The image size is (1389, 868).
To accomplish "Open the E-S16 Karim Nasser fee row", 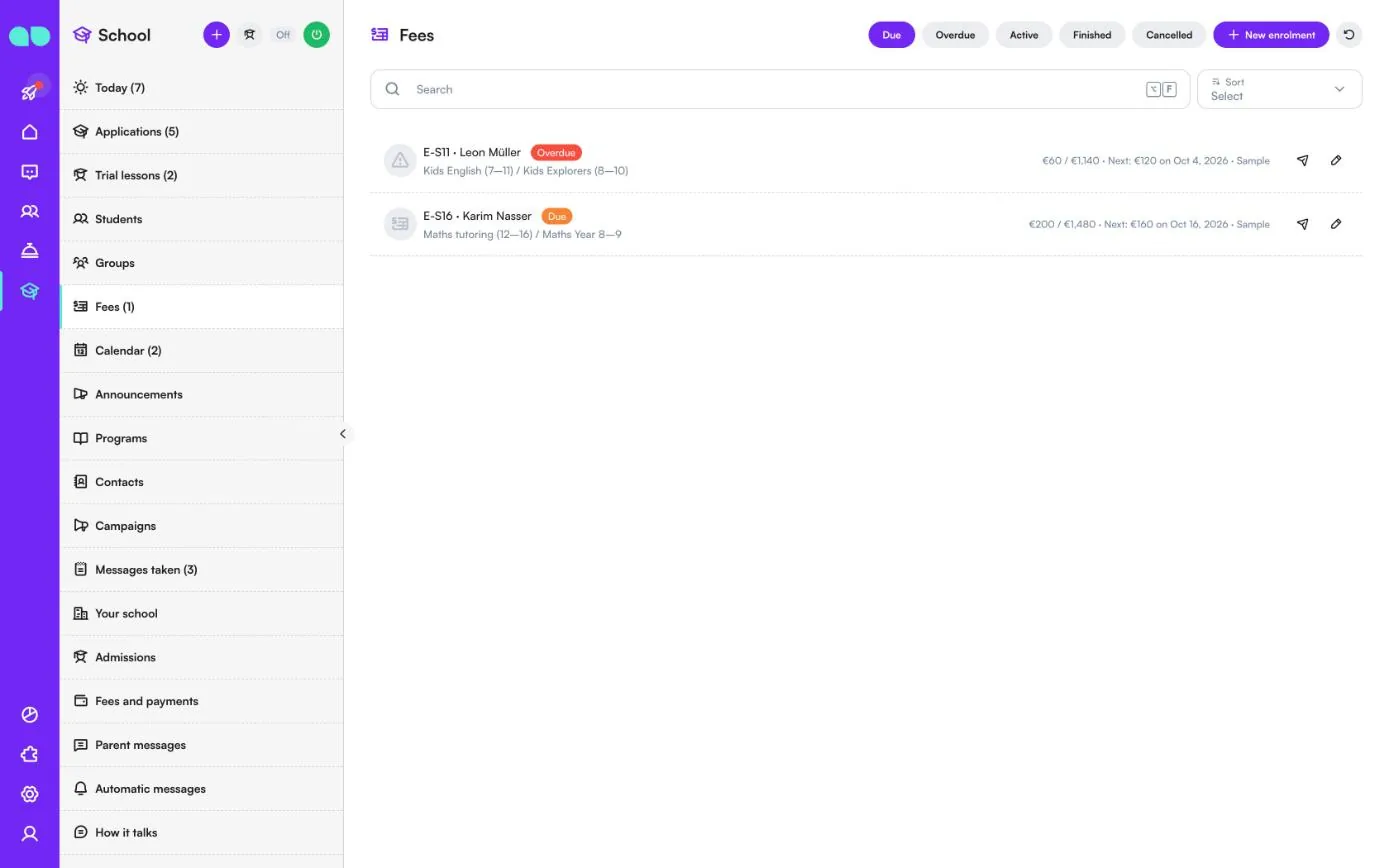I will coord(866,224).
